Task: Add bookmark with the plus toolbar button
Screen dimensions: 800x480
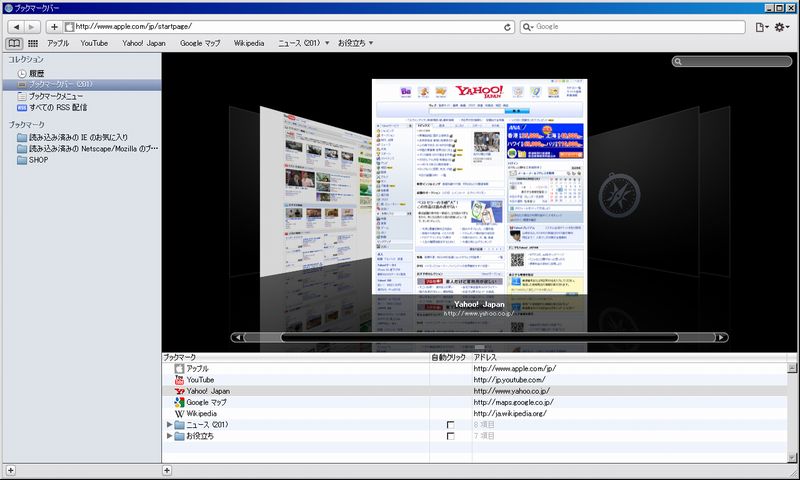Action: pos(54,27)
